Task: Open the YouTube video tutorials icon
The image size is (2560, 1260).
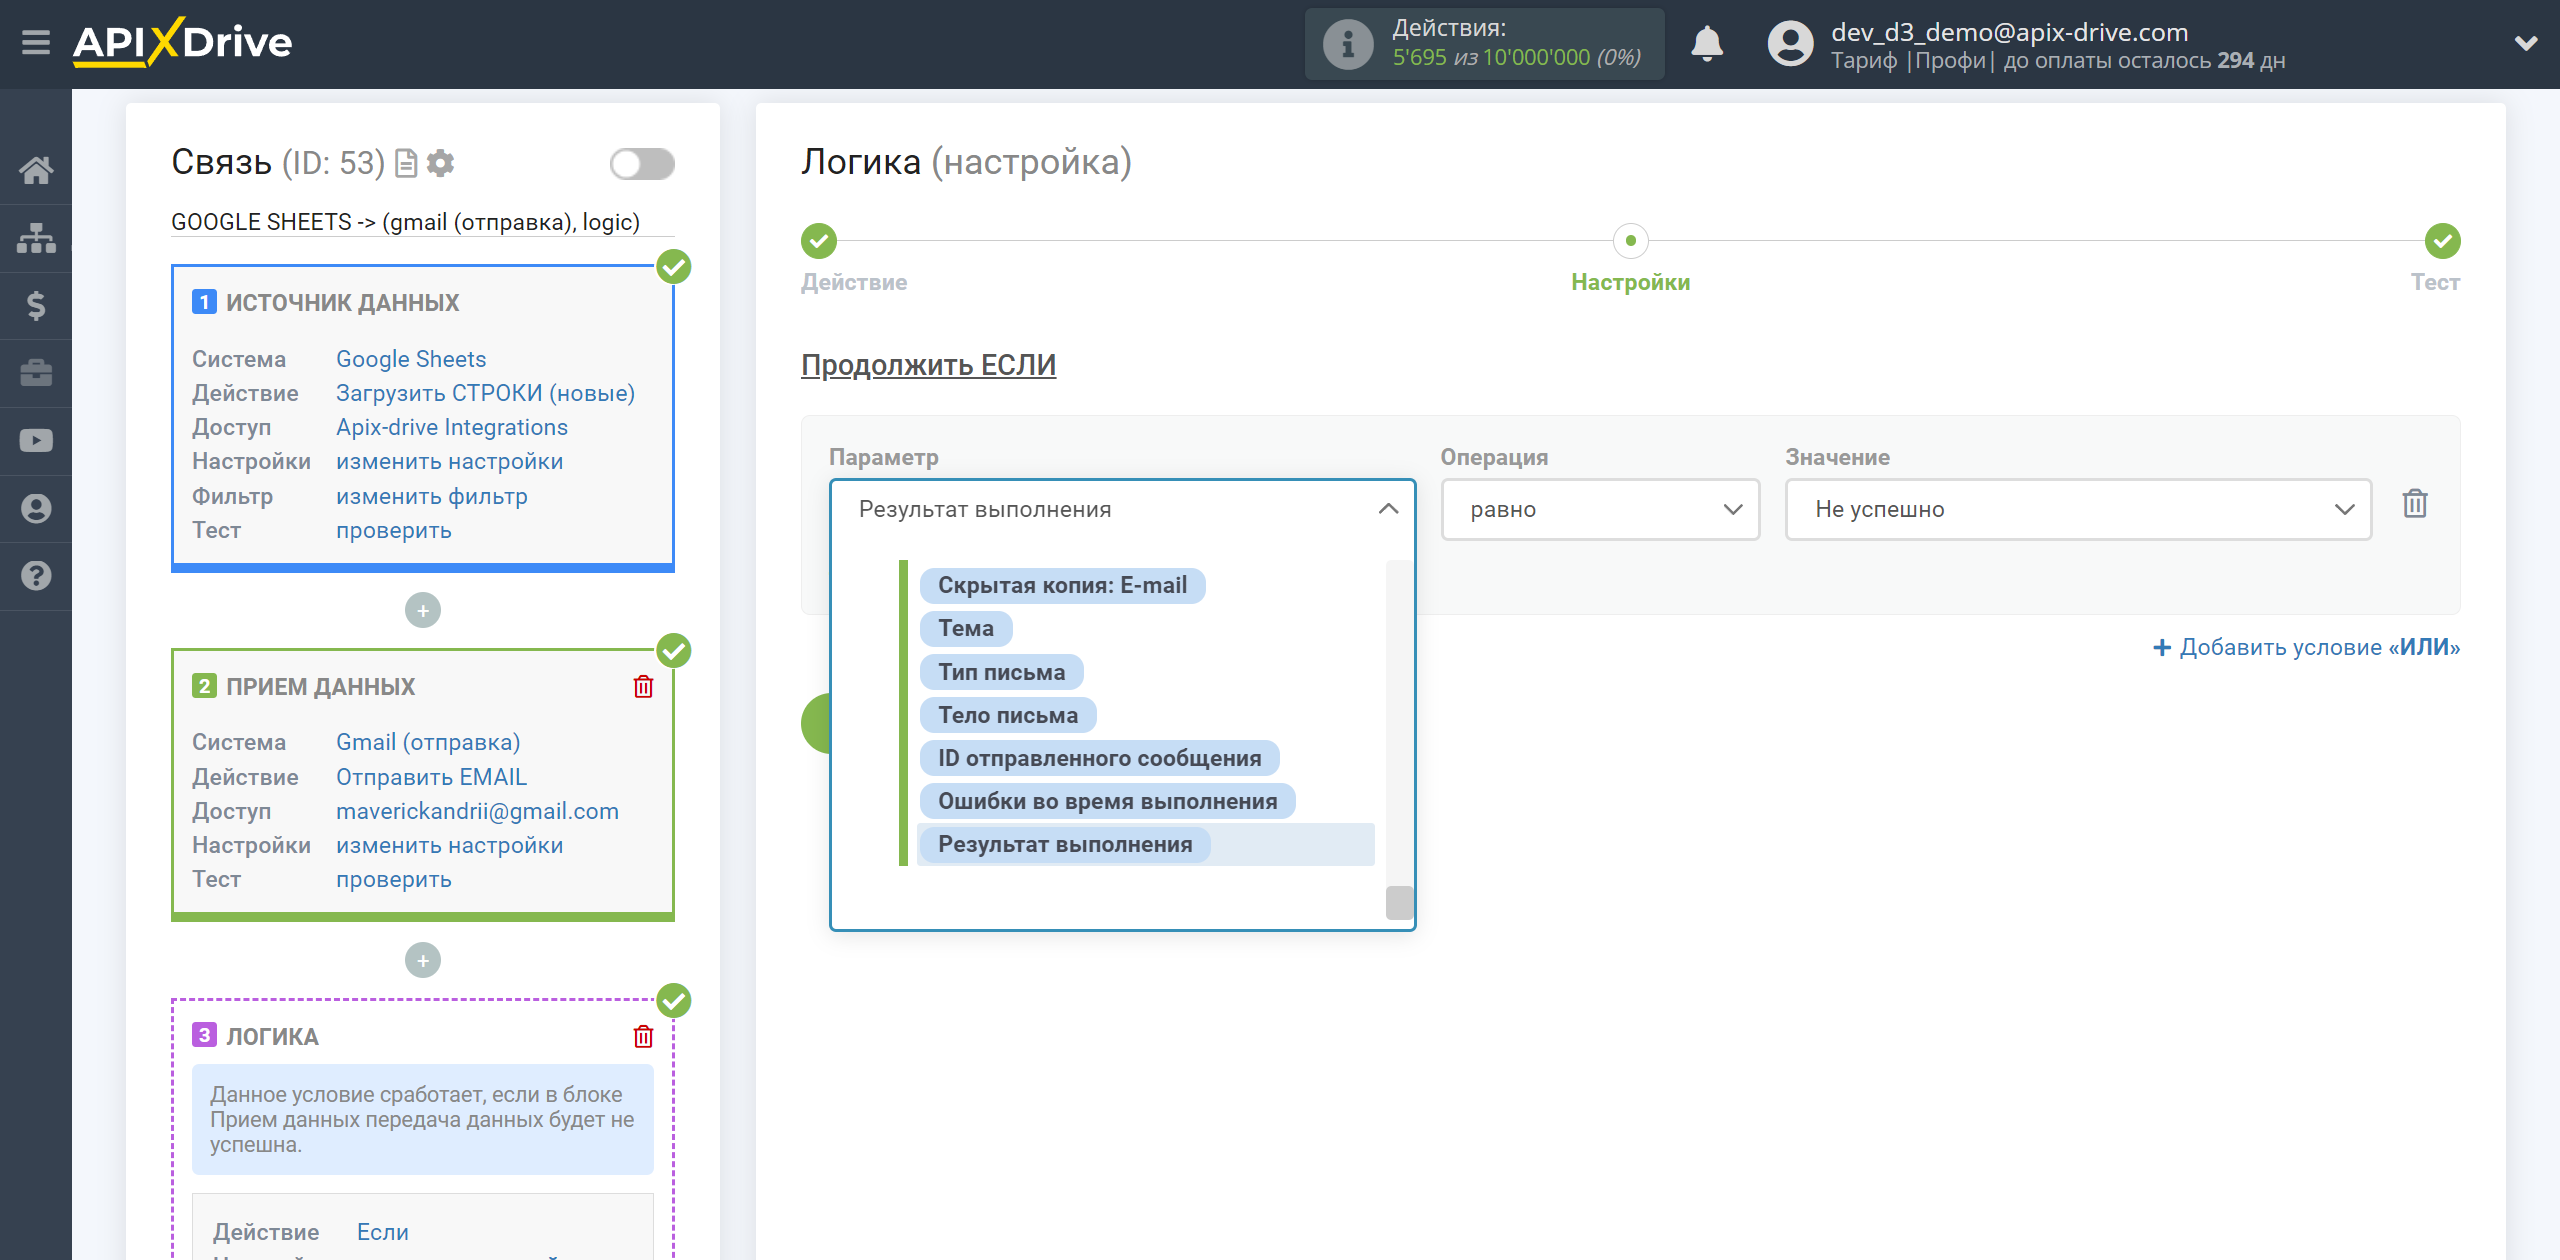Action: click(x=36, y=441)
